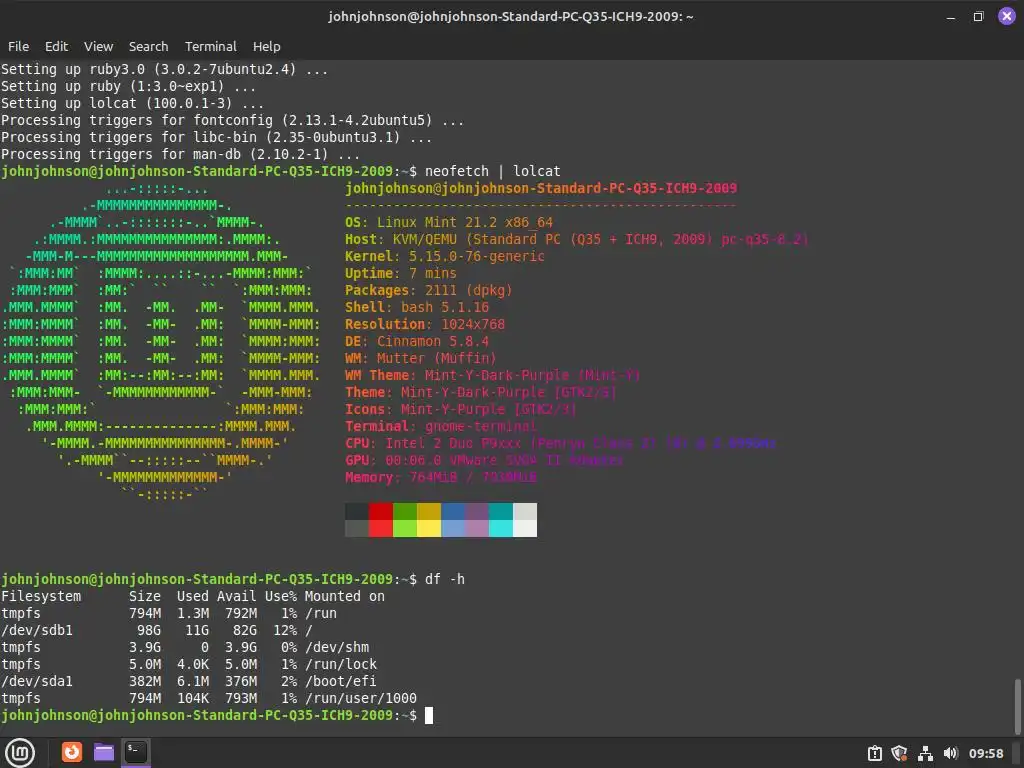Click the 'Host: KVM/QEMU' line
This screenshot has width=1024, height=768.
tap(577, 239)
